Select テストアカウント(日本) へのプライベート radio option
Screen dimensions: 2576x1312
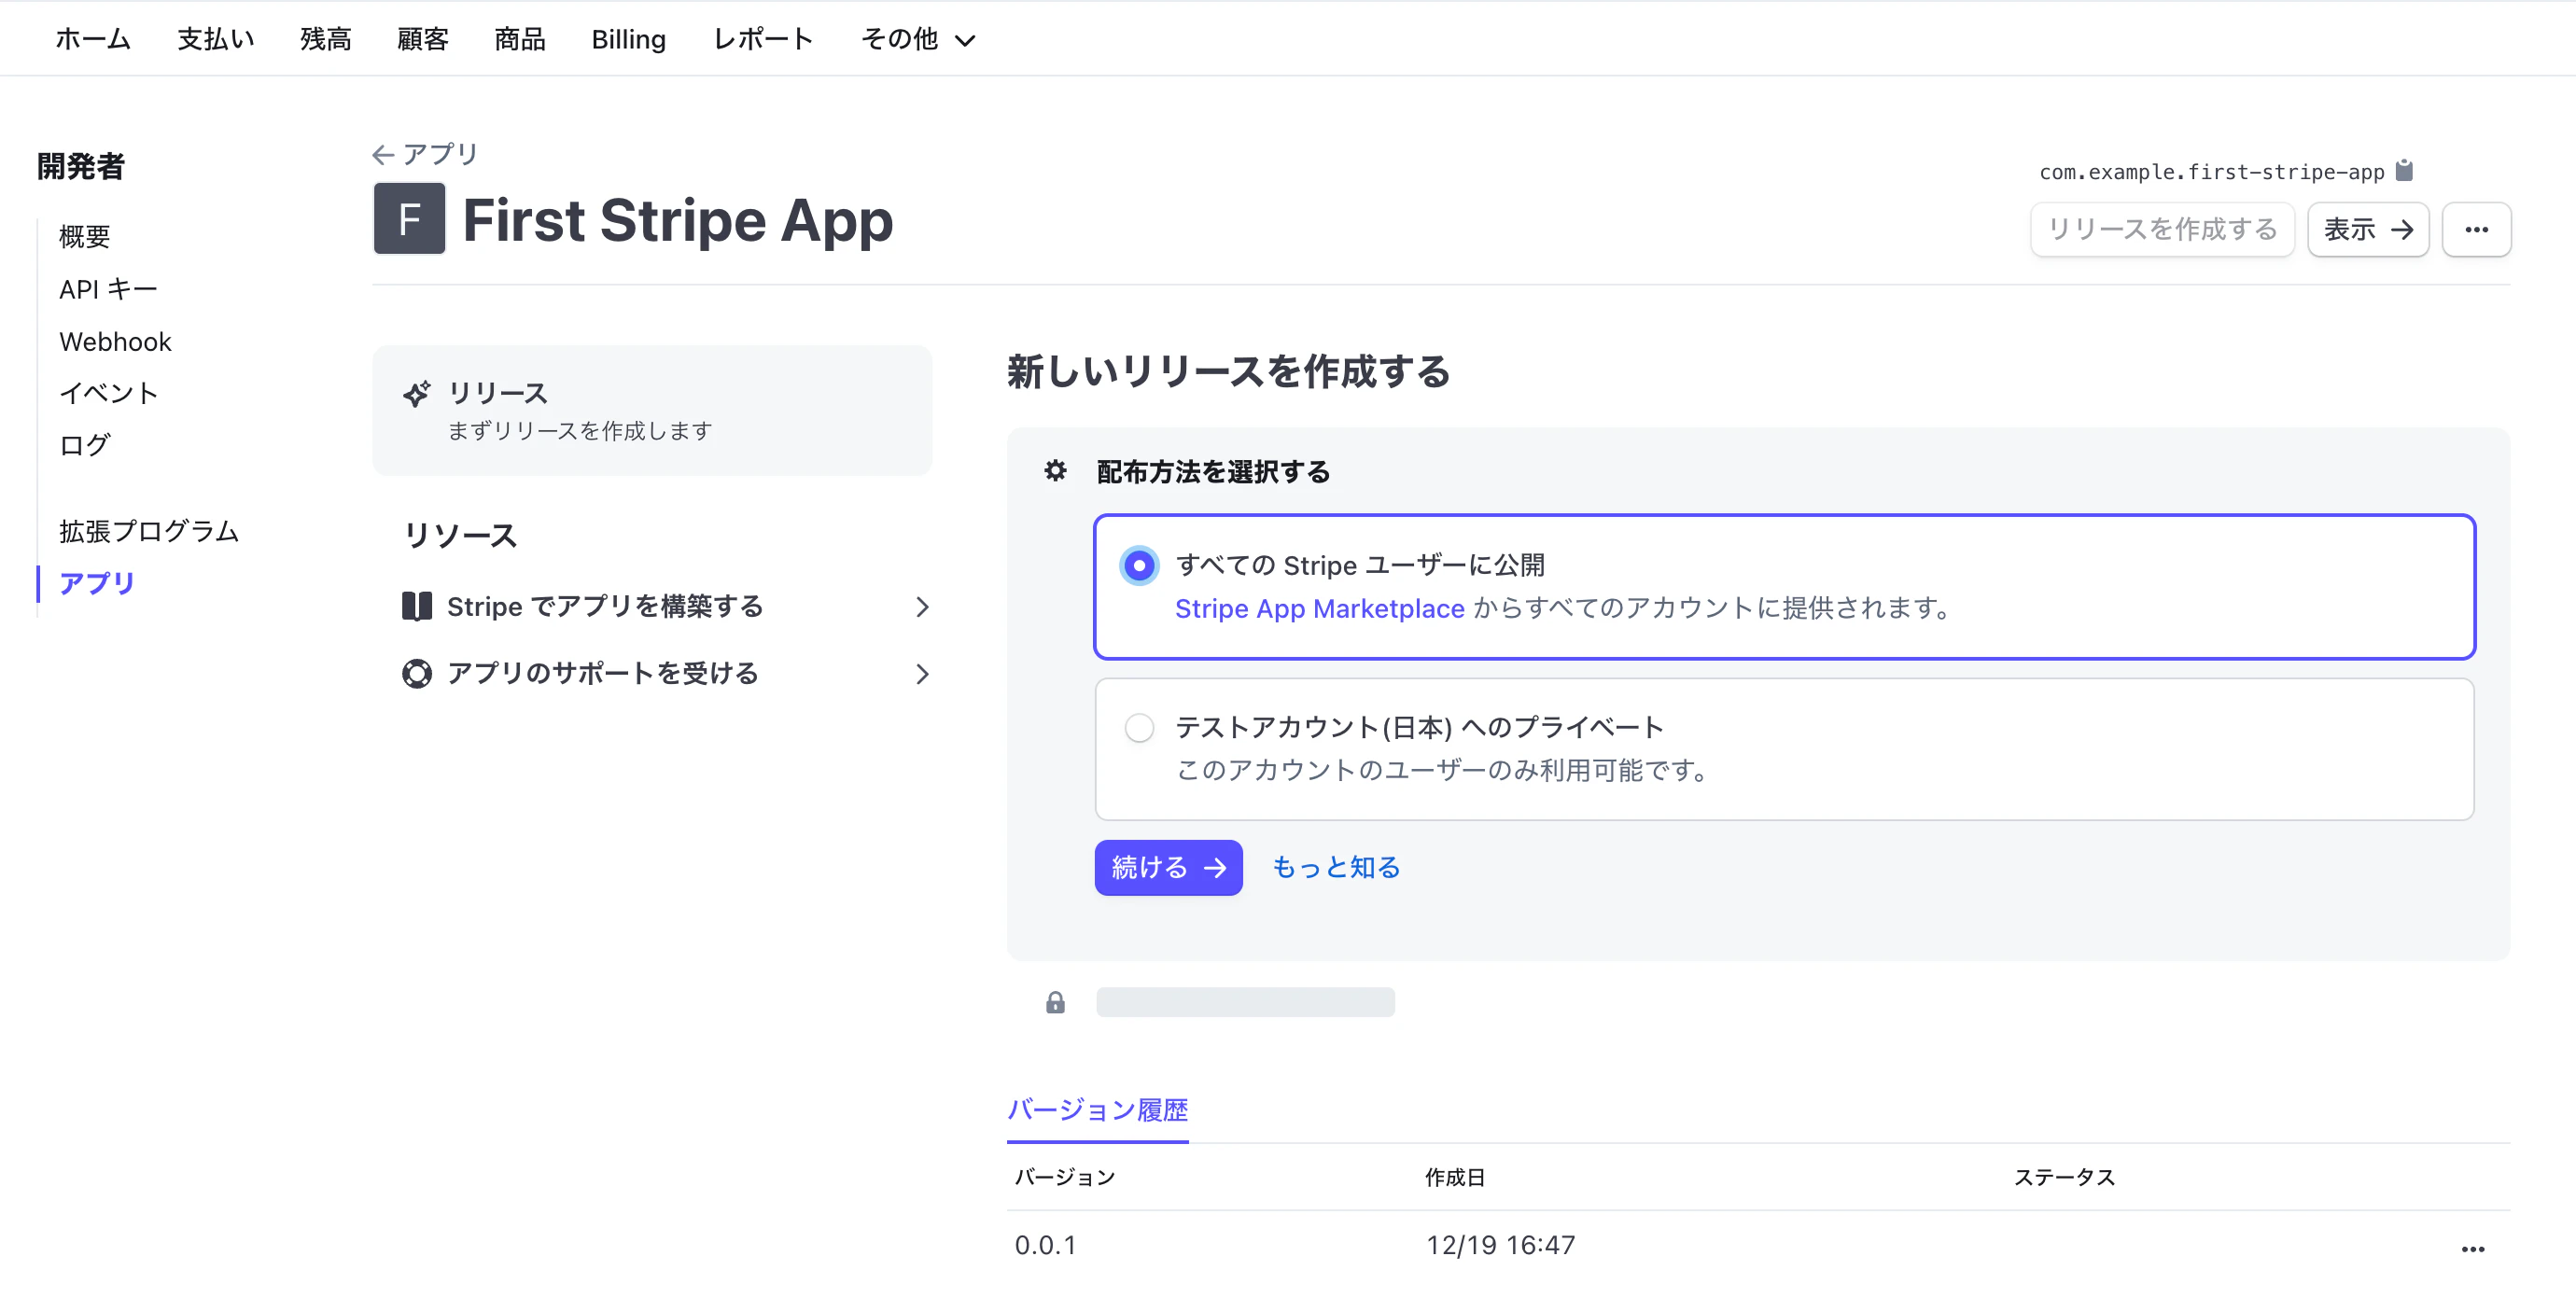coord(1139,727)
